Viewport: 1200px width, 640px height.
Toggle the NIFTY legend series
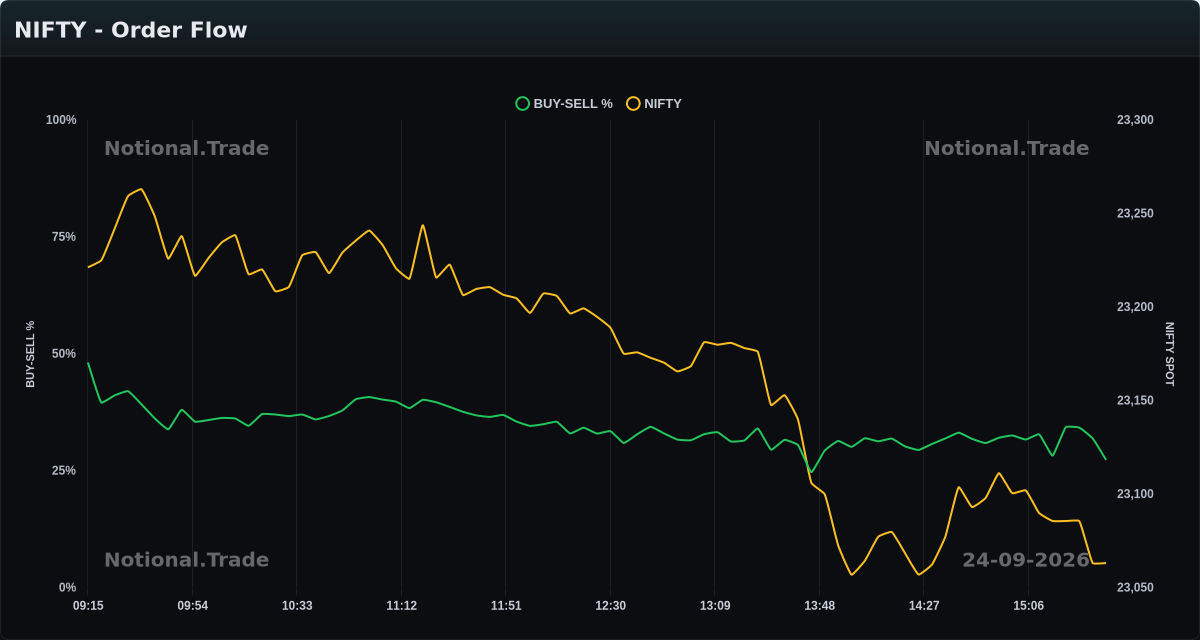[x=654, y=103]
